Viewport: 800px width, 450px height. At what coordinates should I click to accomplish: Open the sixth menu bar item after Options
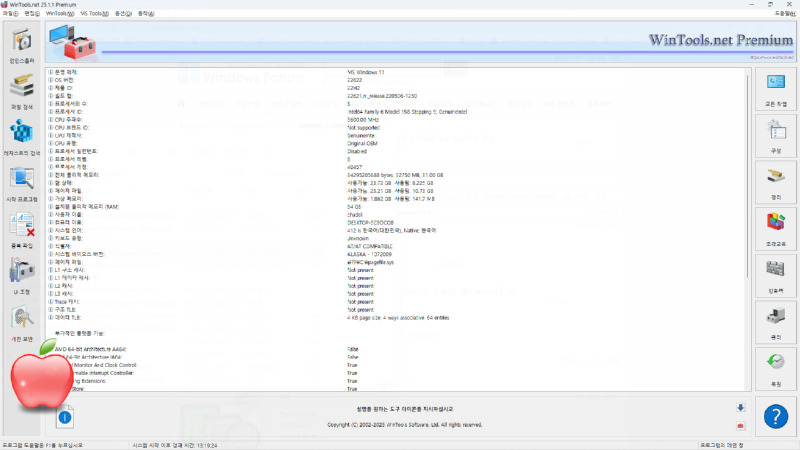[x=146, y=14]
